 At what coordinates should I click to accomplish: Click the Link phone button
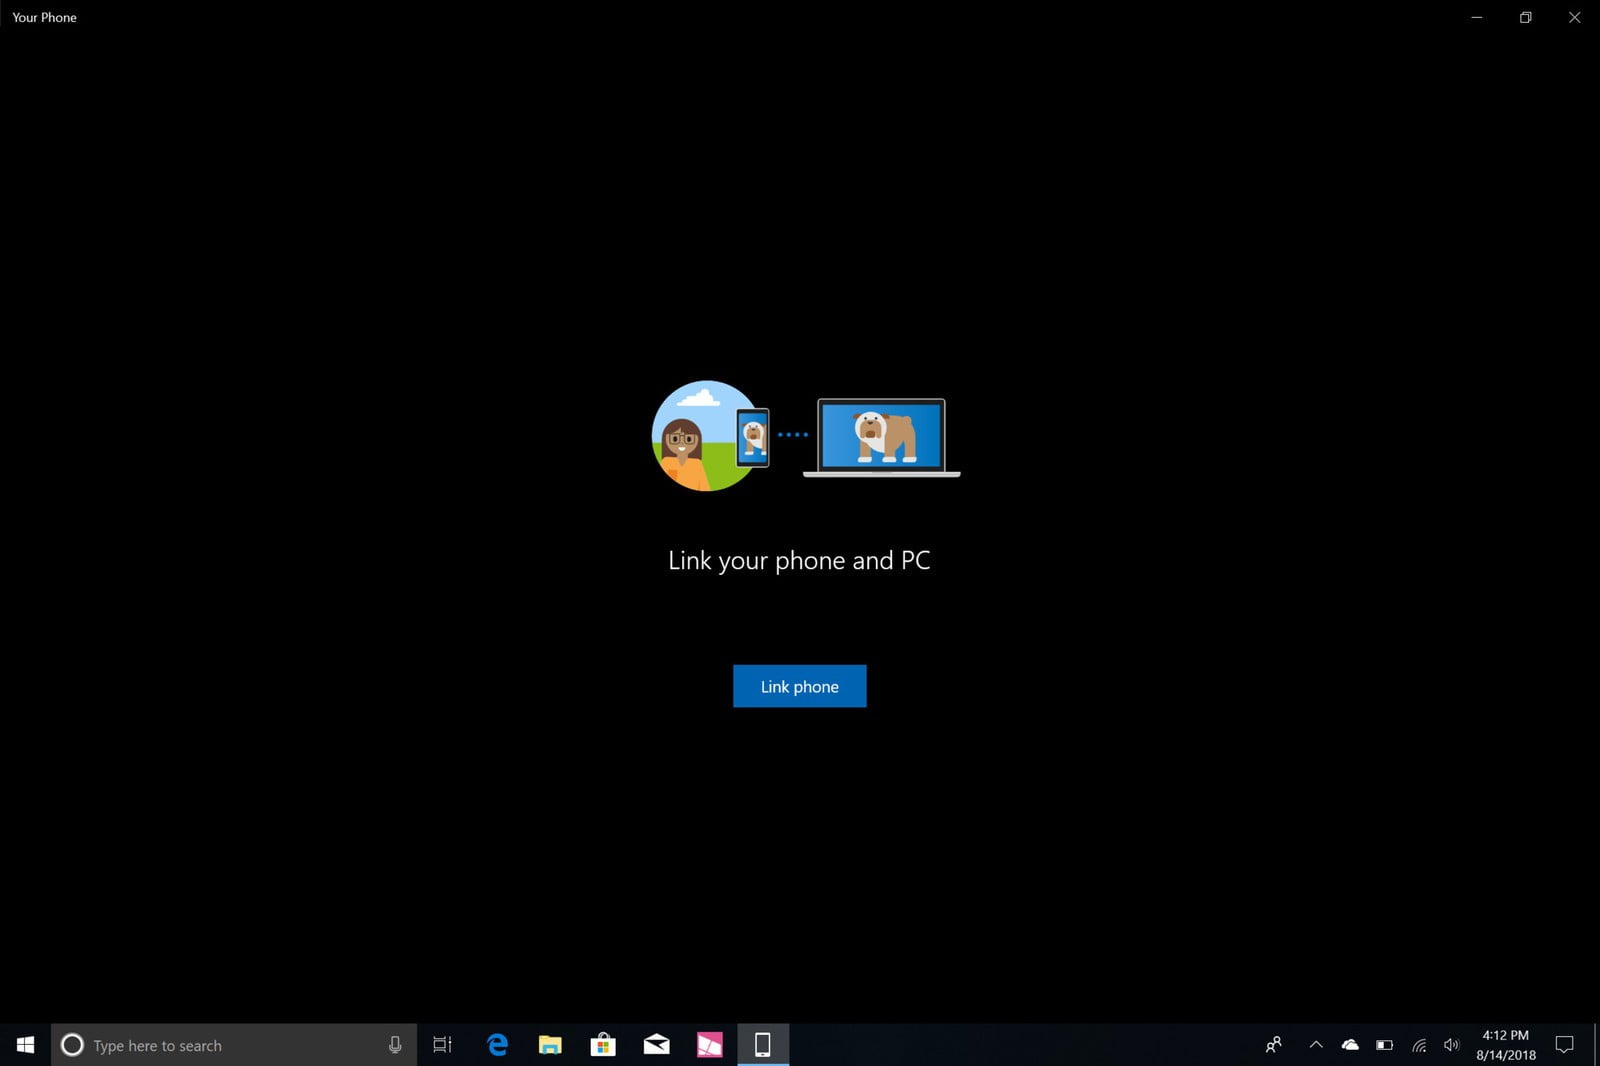point(799,686)
